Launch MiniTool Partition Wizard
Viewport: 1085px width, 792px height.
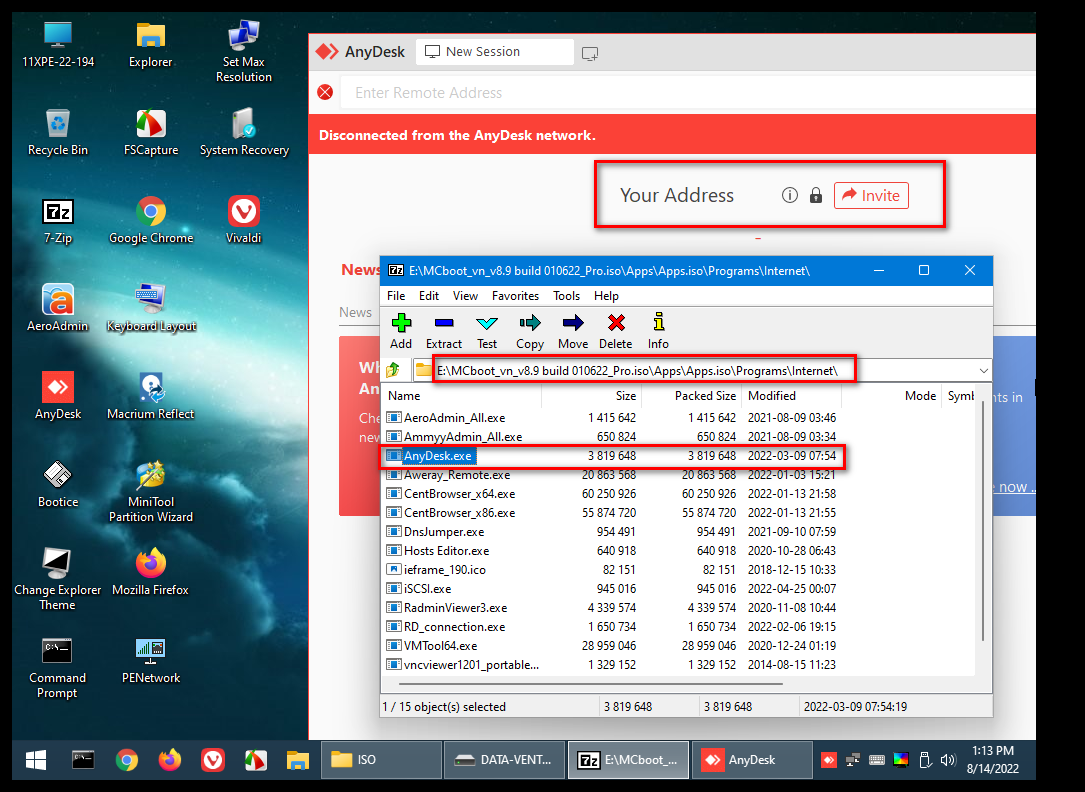[x=151, y=491]
